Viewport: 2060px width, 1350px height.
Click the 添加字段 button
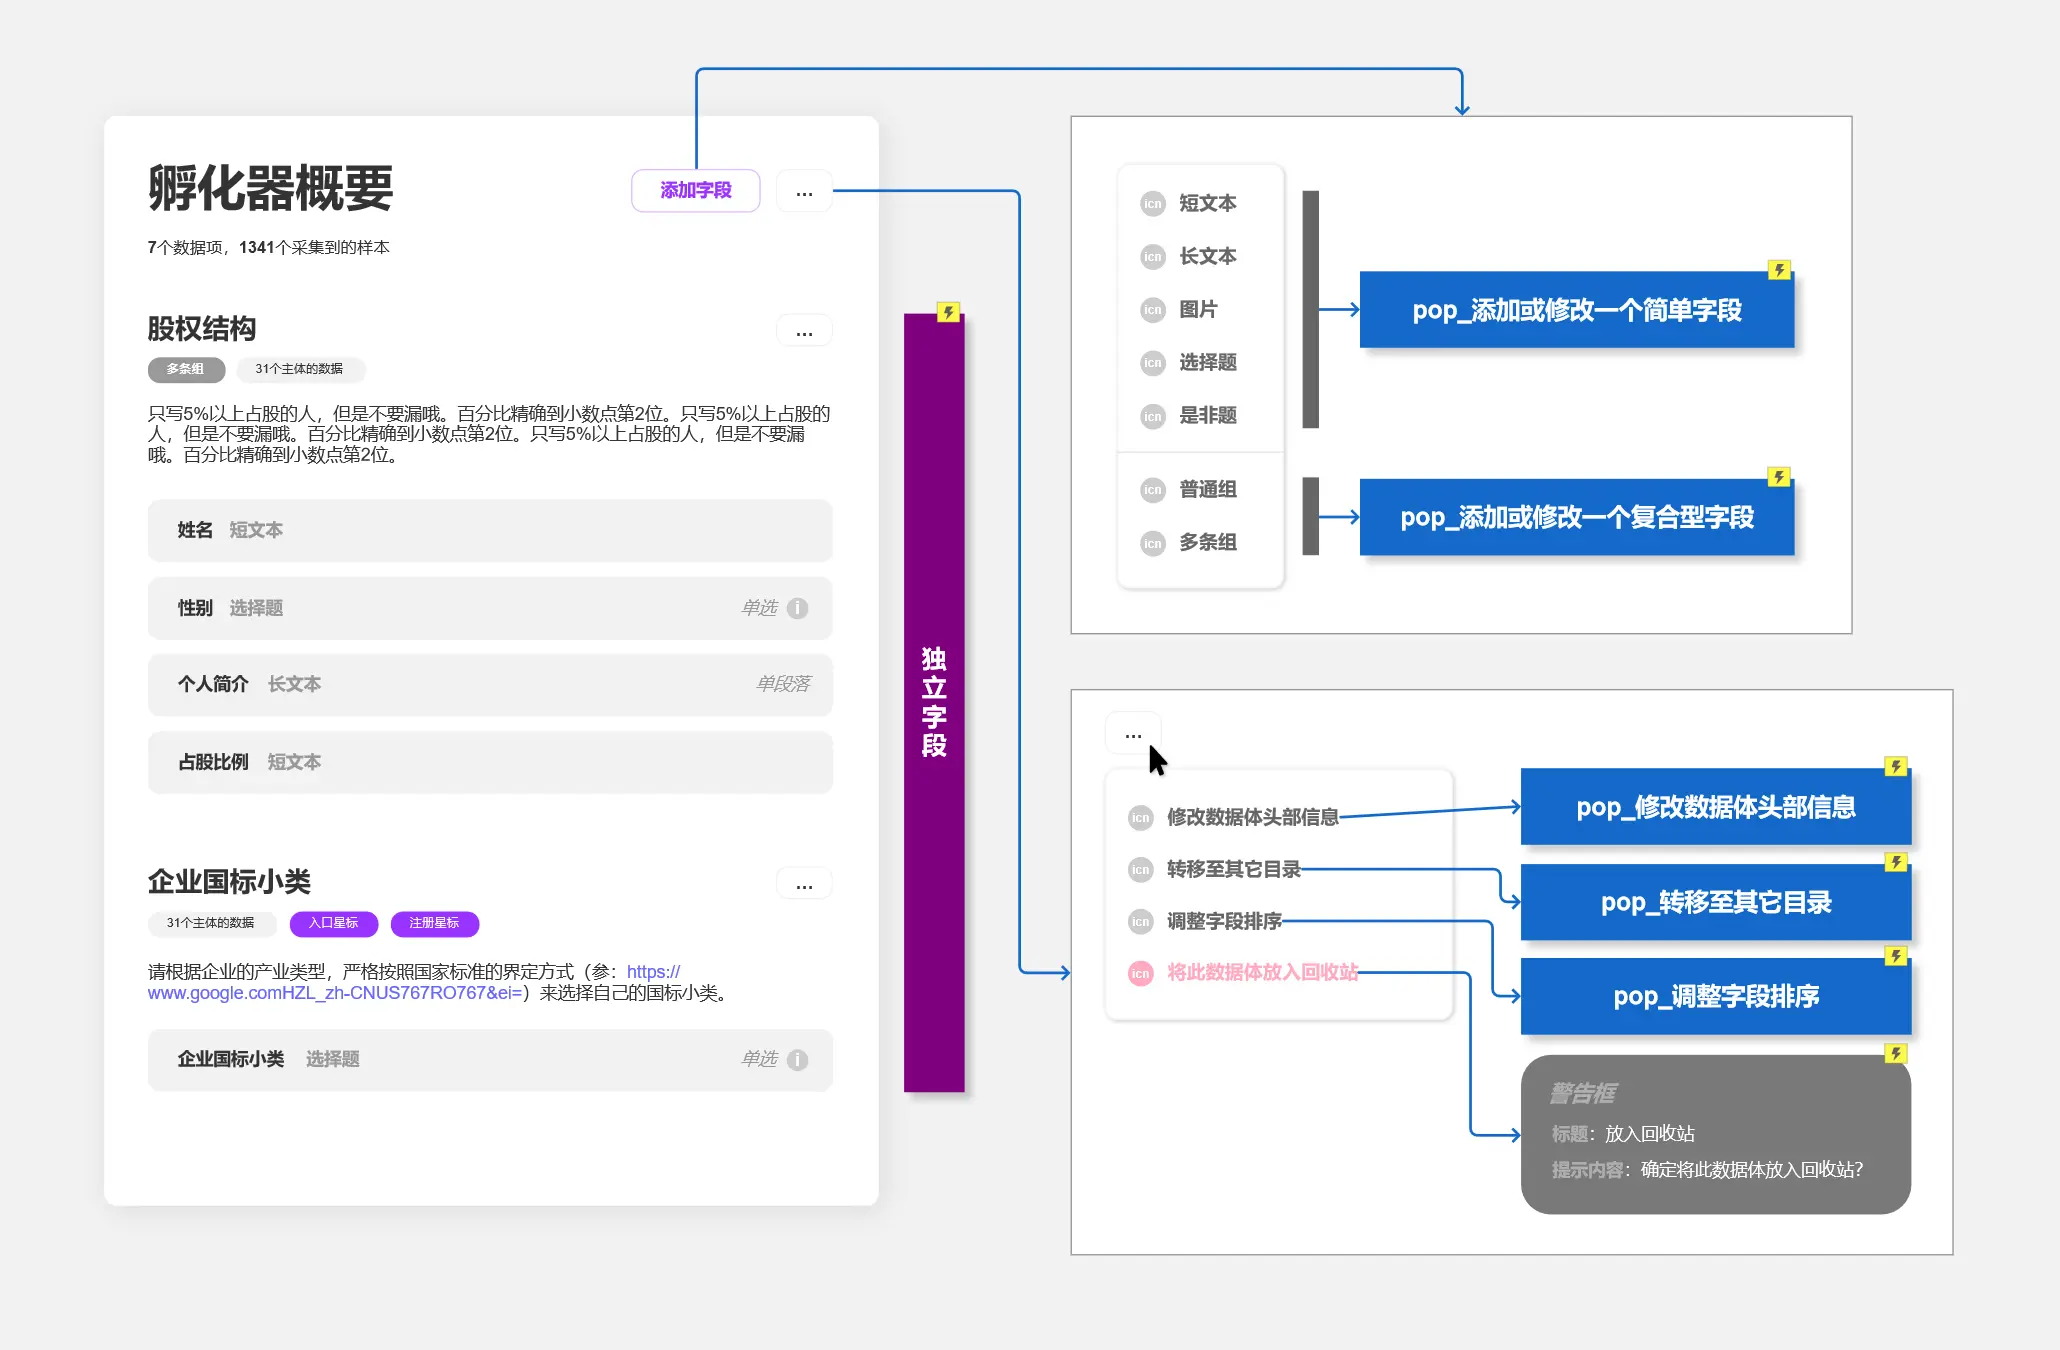click(x=695, y=191)
